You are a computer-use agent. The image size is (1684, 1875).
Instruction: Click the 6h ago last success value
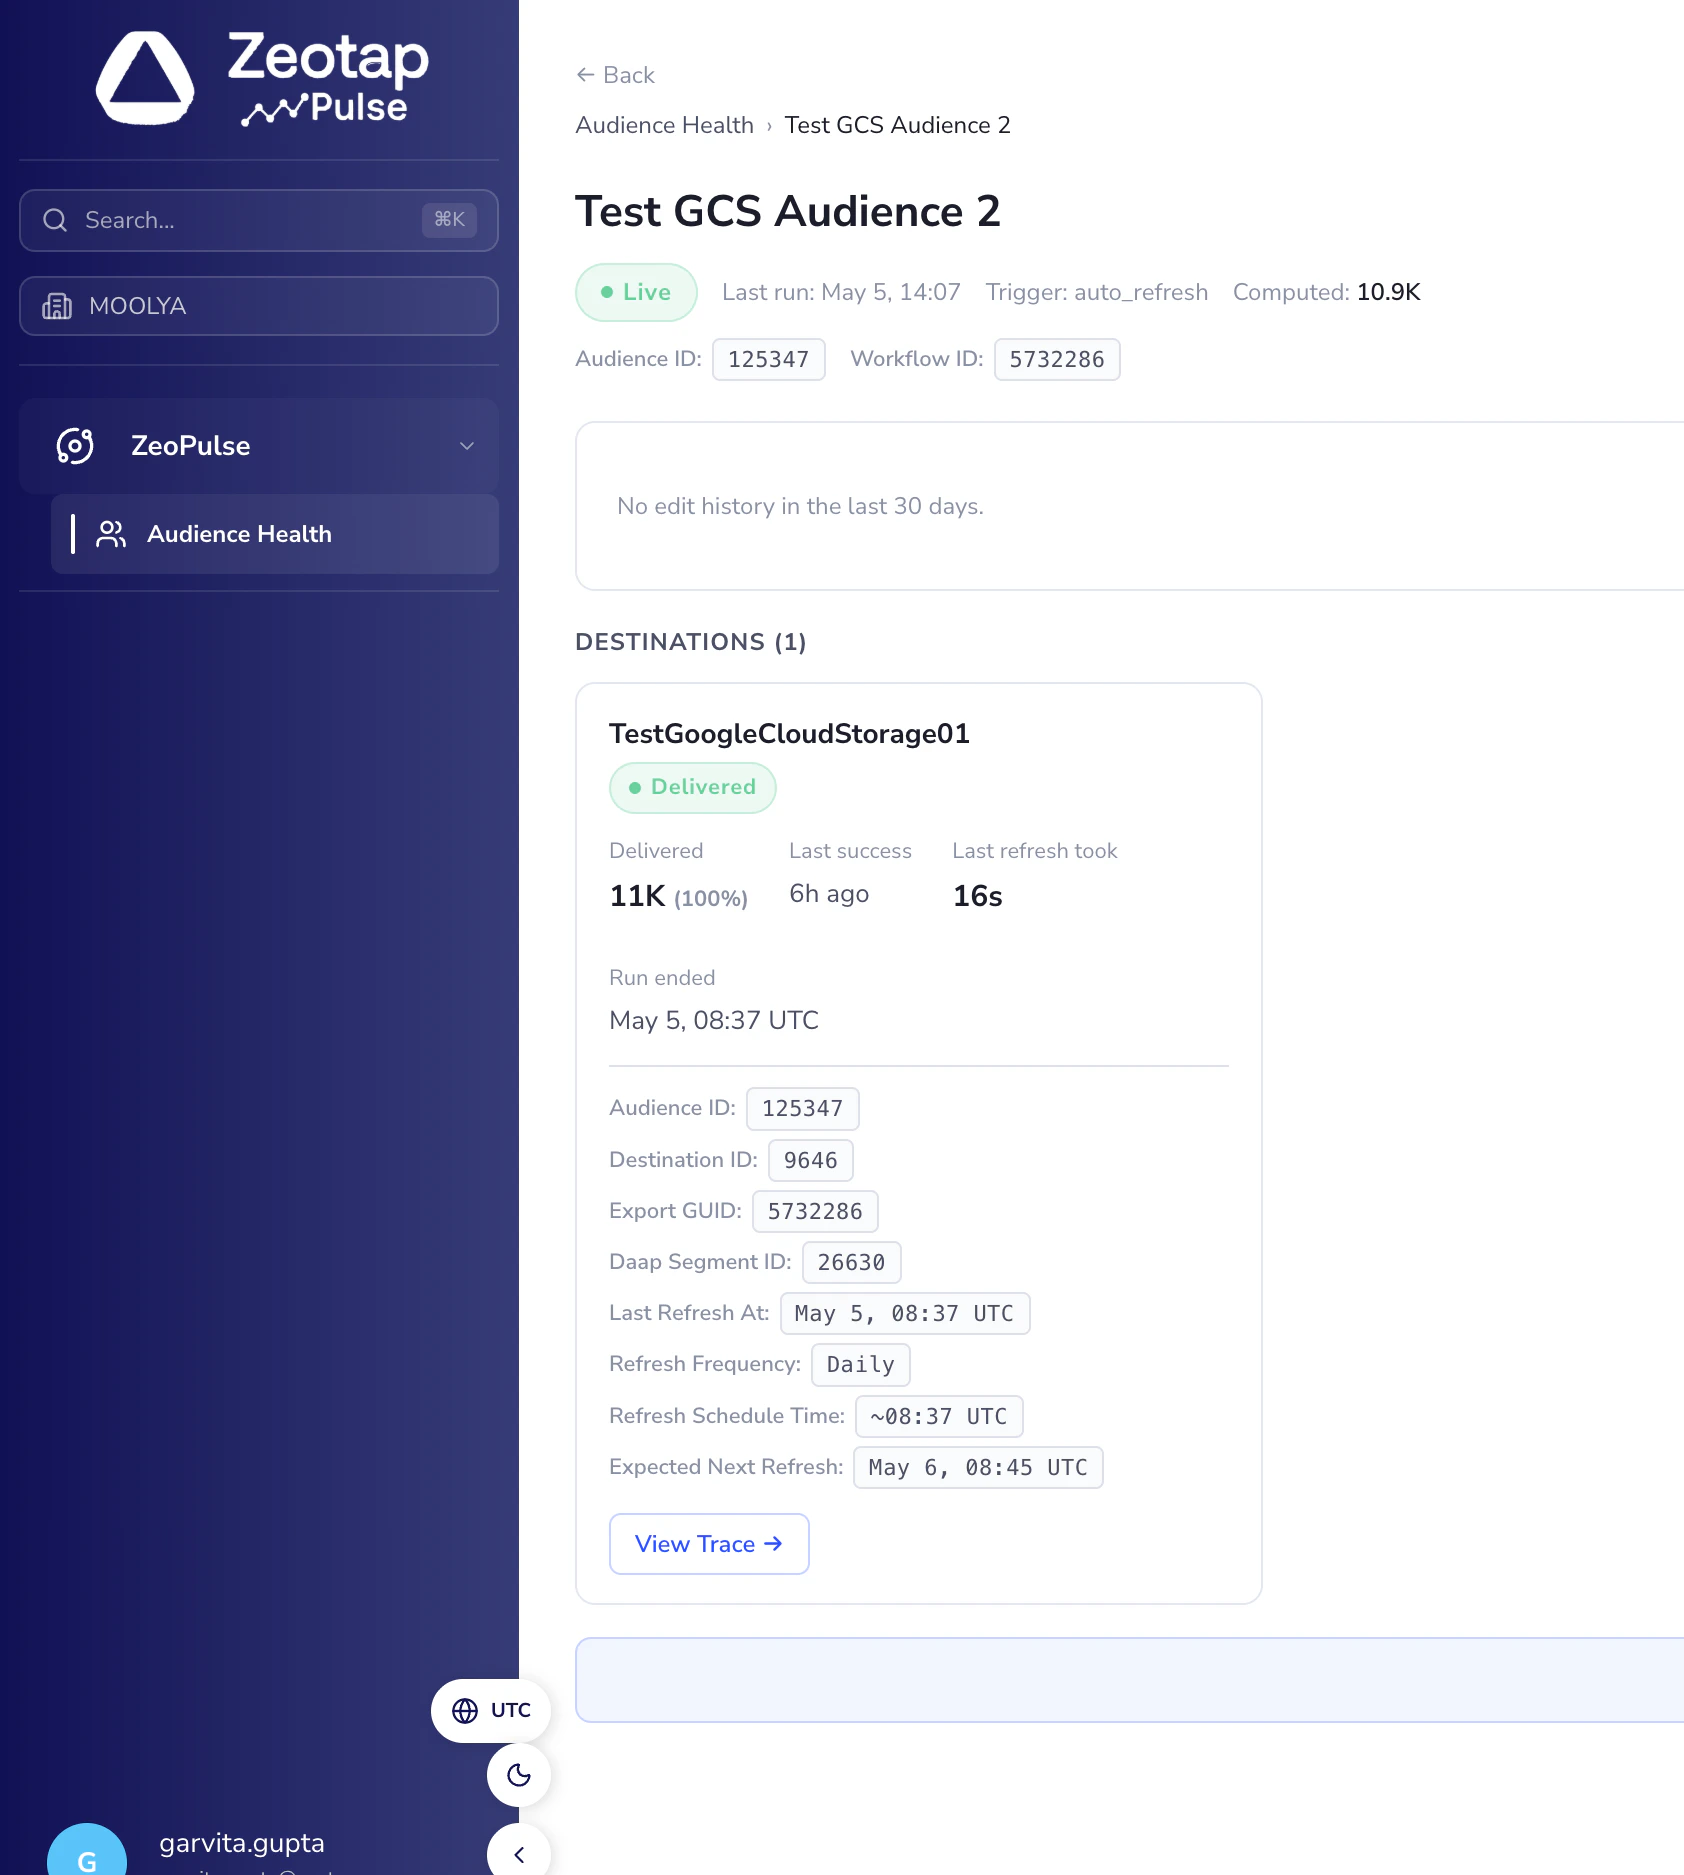829,894
